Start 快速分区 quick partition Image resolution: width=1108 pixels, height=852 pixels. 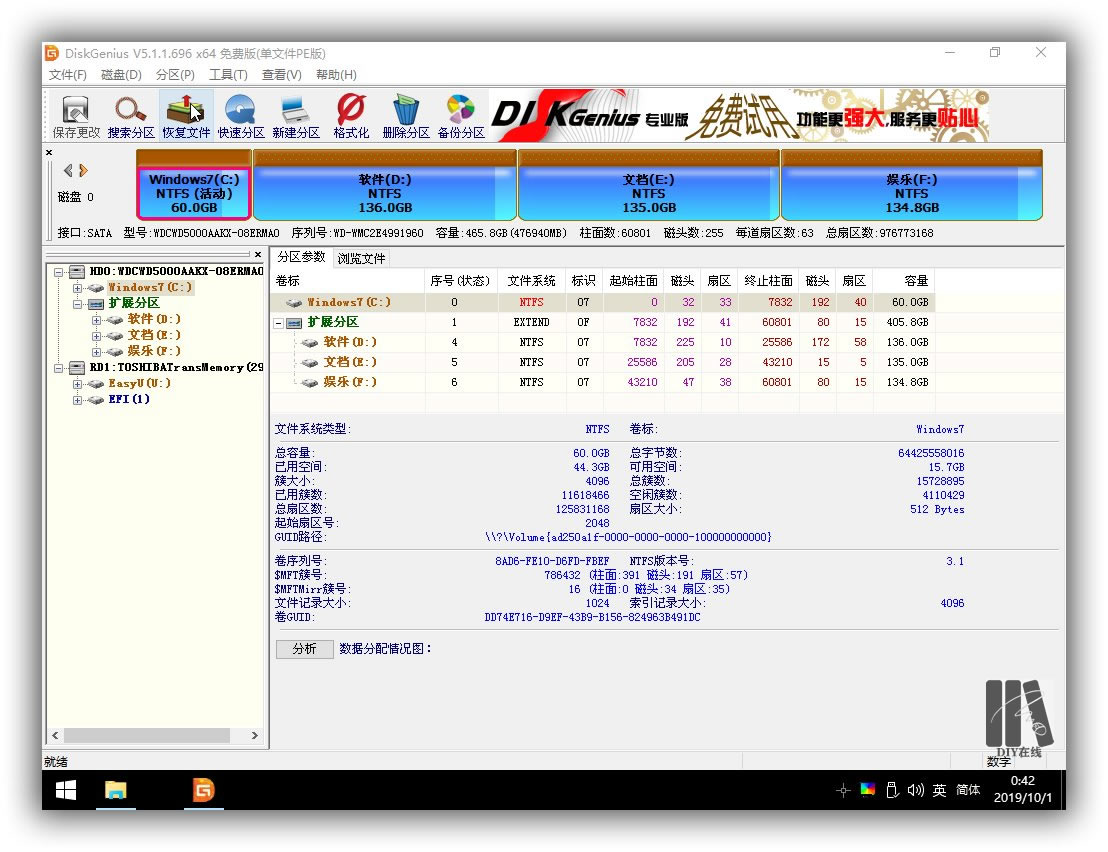pos(241,116)
